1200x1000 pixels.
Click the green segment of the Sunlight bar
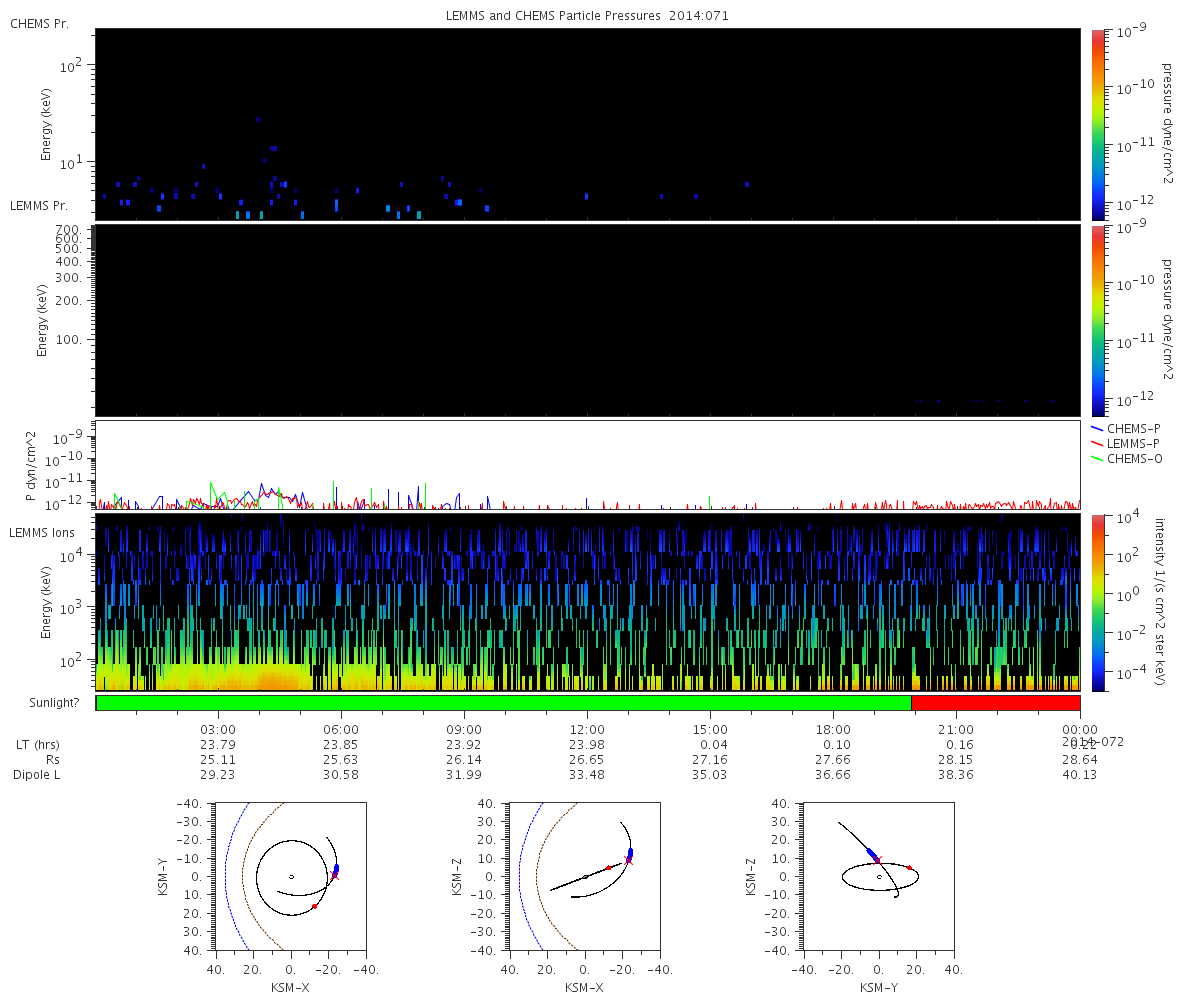click(503, 702)
